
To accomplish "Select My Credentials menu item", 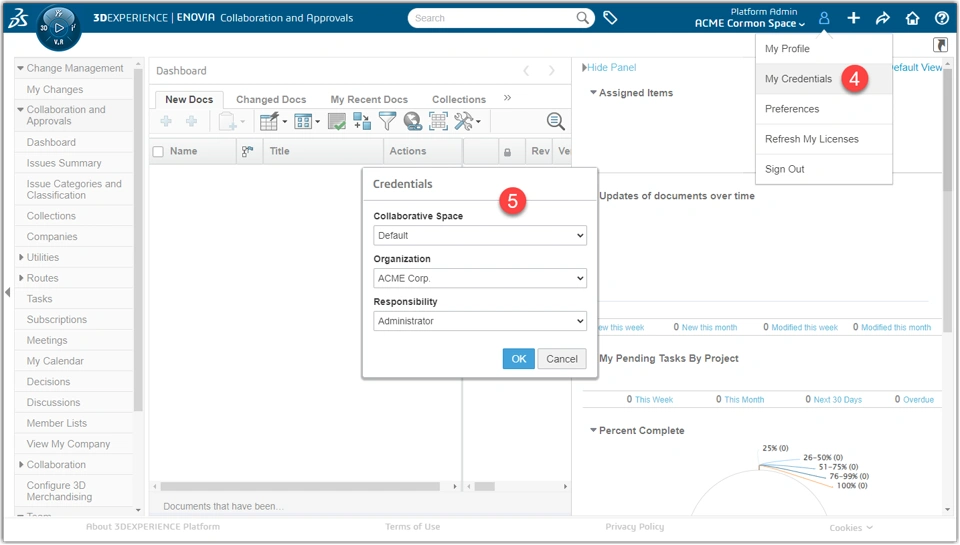I will (x=798, y=78).
